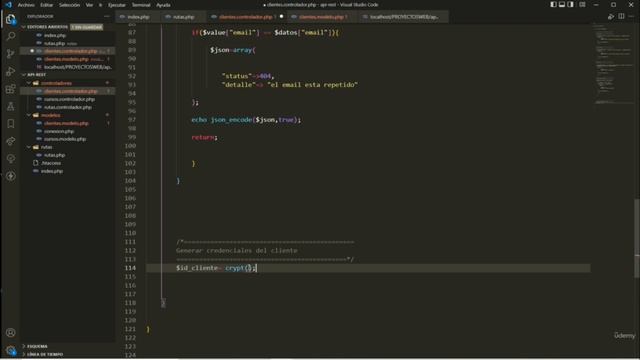
Task: Open rutas.controlador.php in controladores folder
Action: point(67,107)
